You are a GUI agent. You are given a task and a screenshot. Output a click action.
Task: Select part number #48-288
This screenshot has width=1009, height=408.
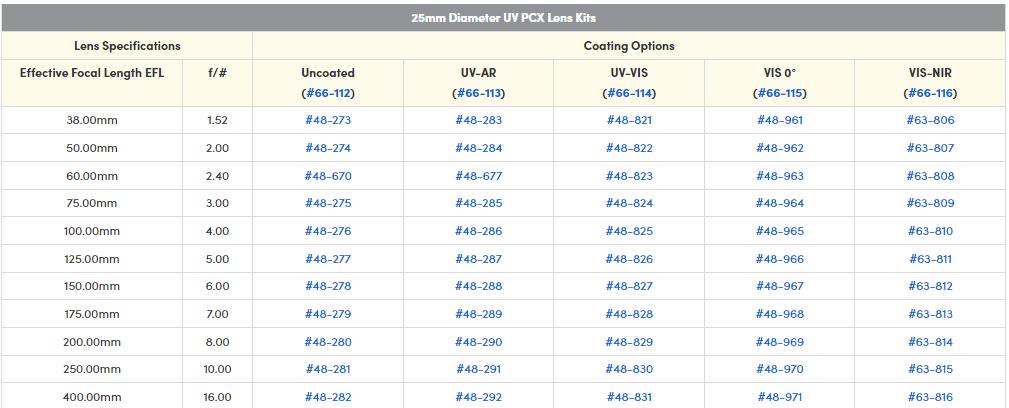478,286
